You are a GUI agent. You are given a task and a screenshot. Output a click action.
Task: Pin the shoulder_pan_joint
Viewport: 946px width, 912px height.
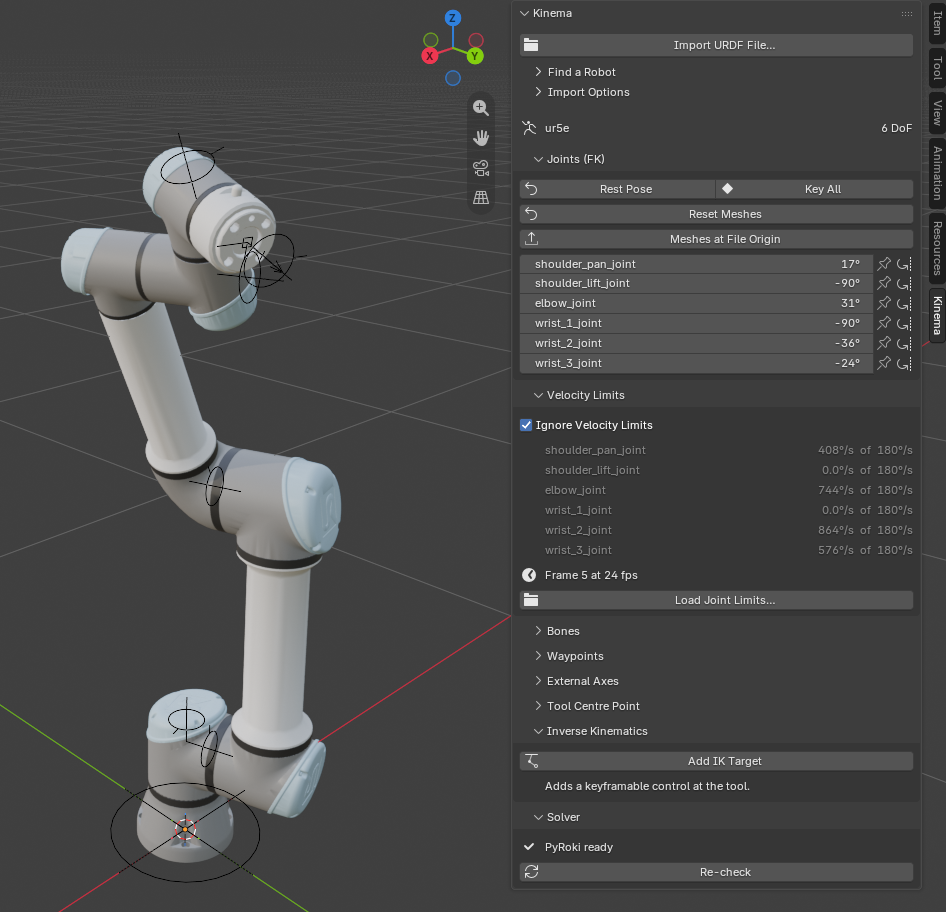click(x=884, y=264)
